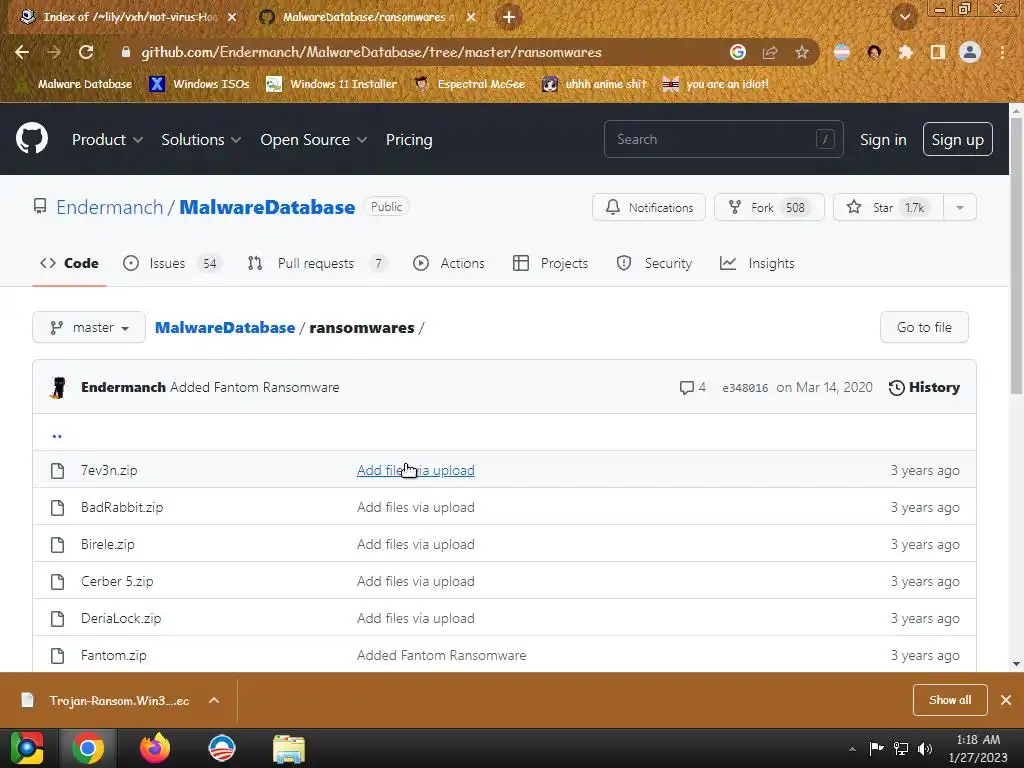Open the Security tab

[x=654, y=263]
